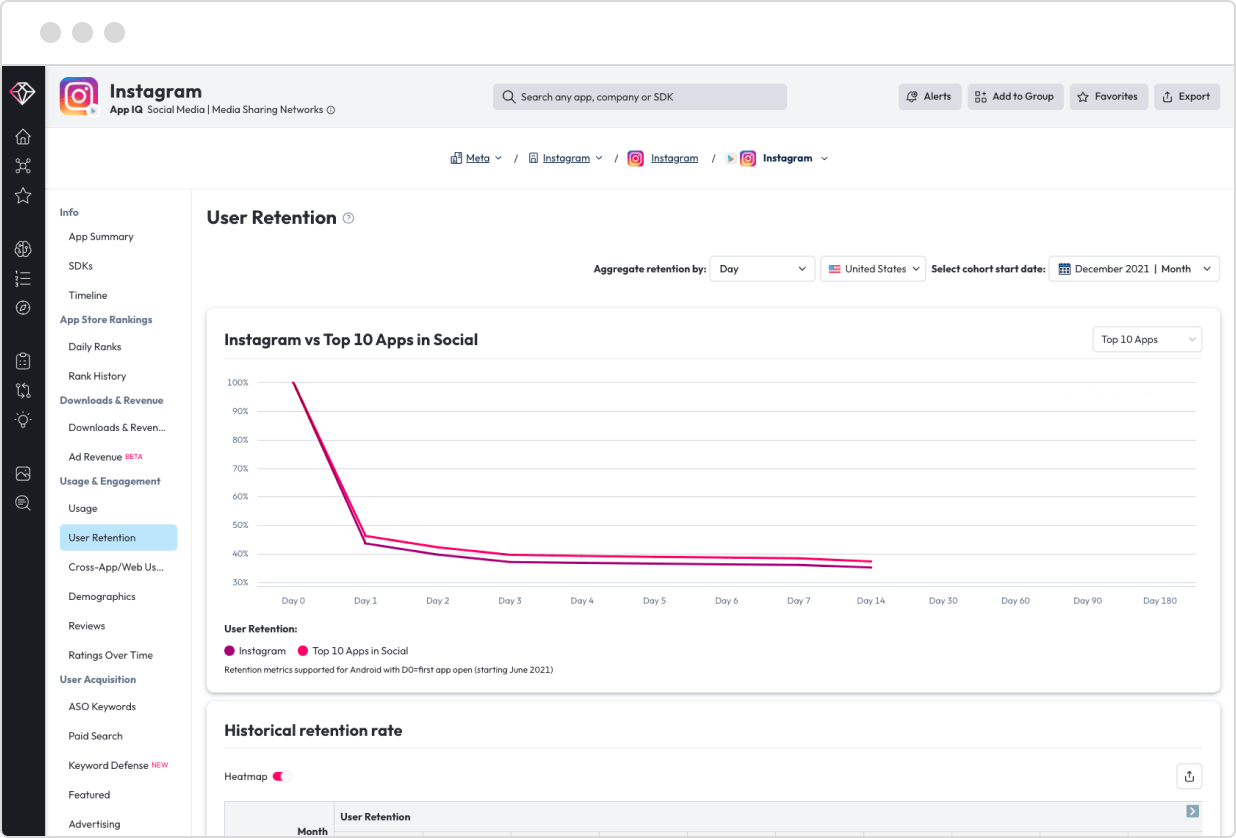Image resolution: width=1236 pixels, height=838 pixels.
Task: Click the calendar icon in the cohort date selector
Action: [1064, 269]
